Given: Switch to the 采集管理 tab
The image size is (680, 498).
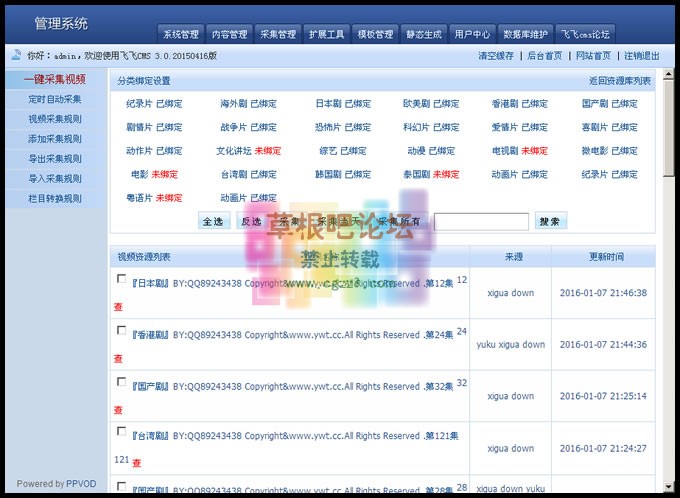Looking at the screenshot, I should point(278,34).
